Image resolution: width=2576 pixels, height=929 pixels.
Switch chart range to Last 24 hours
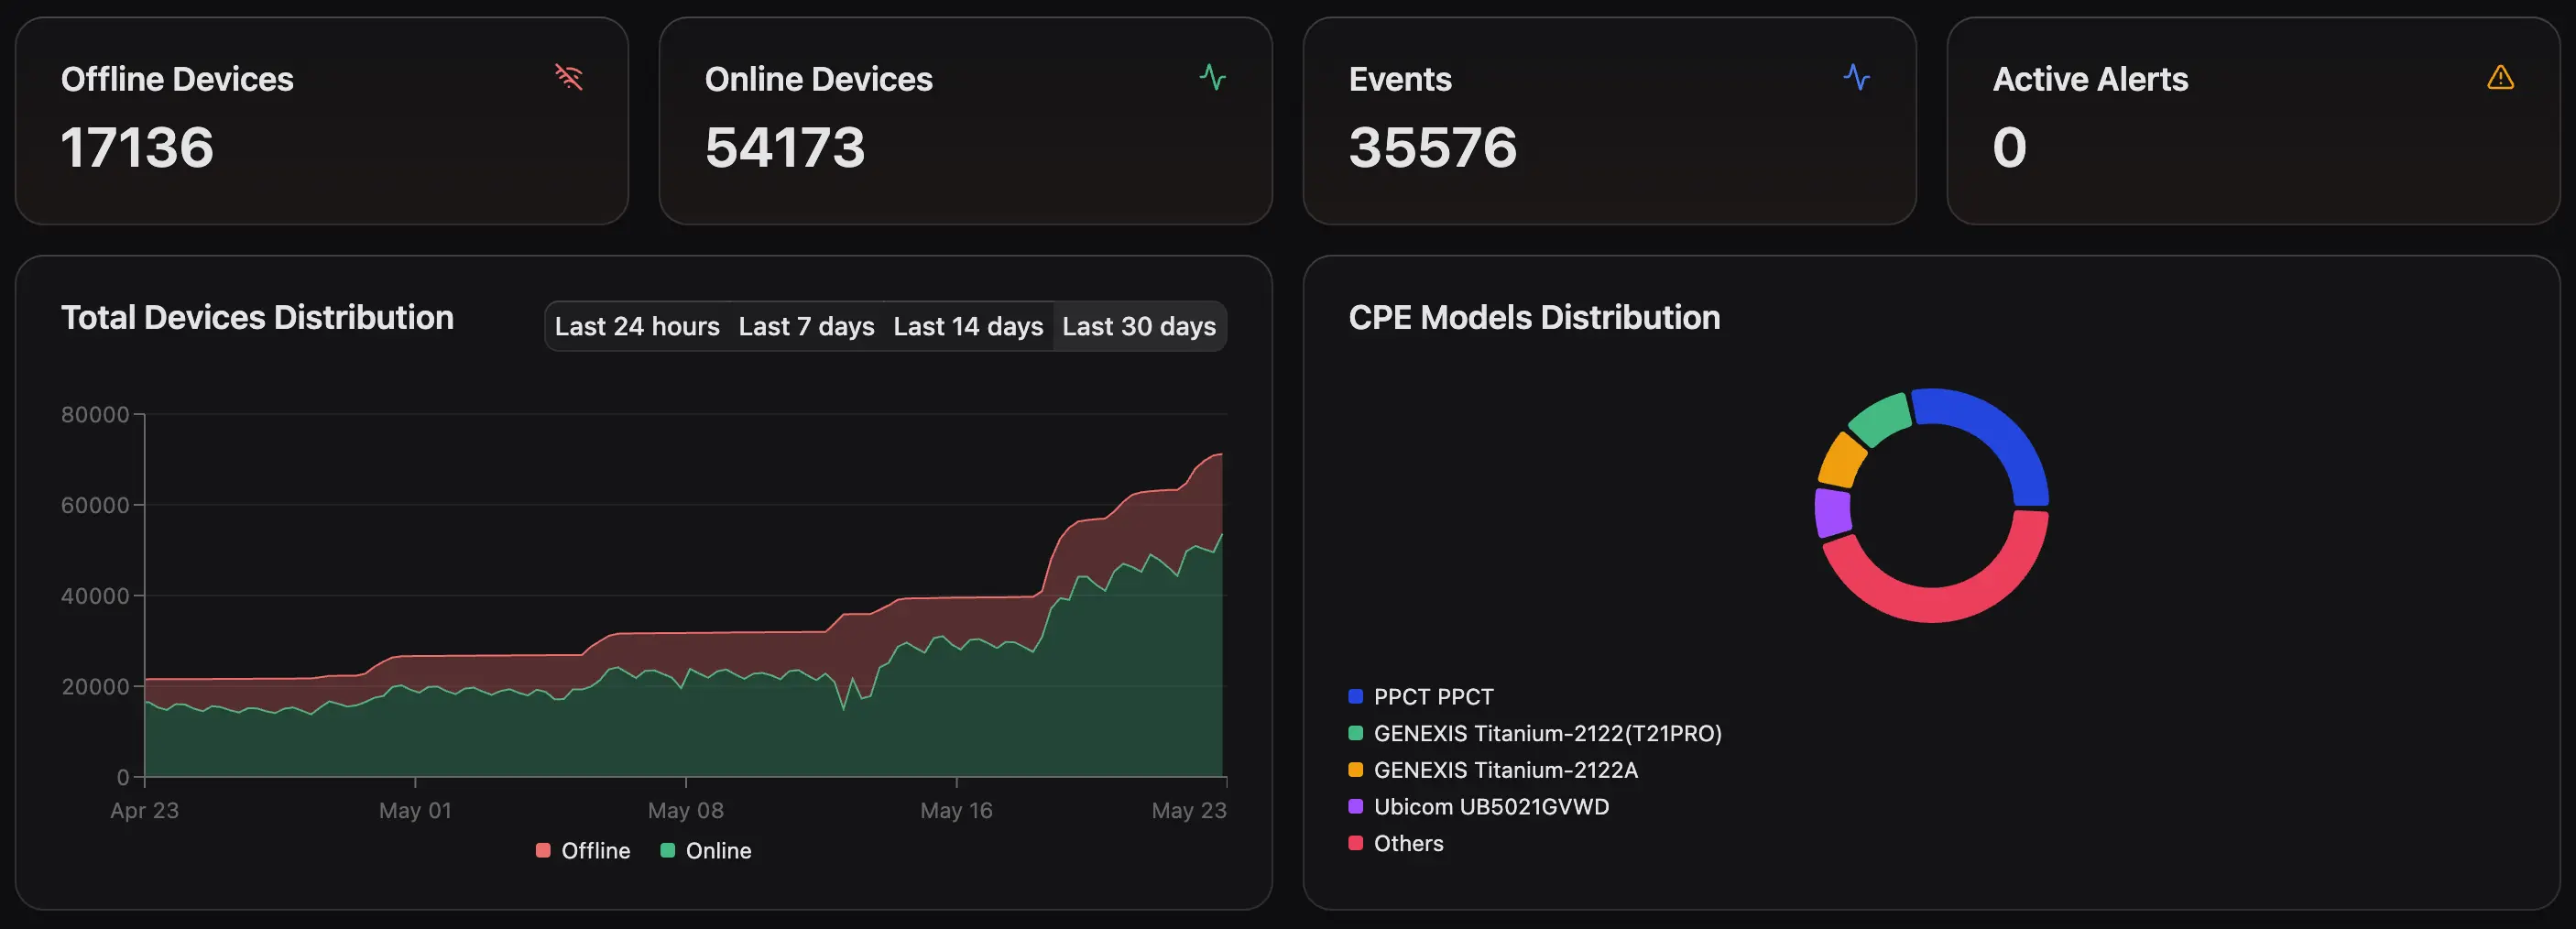point(637,326)
